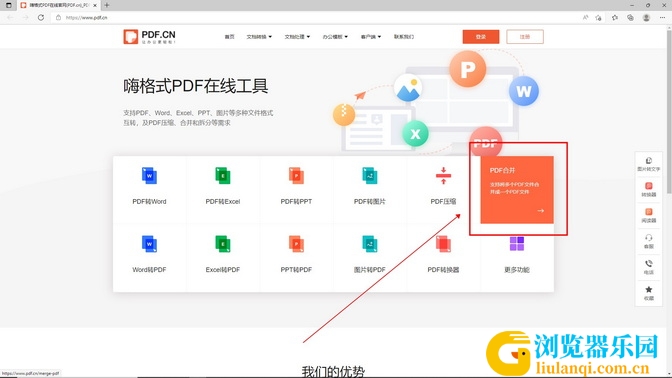Click the 我们的优势 heading
Viewport: 672px width, 378px height.
tap(333, 371)
